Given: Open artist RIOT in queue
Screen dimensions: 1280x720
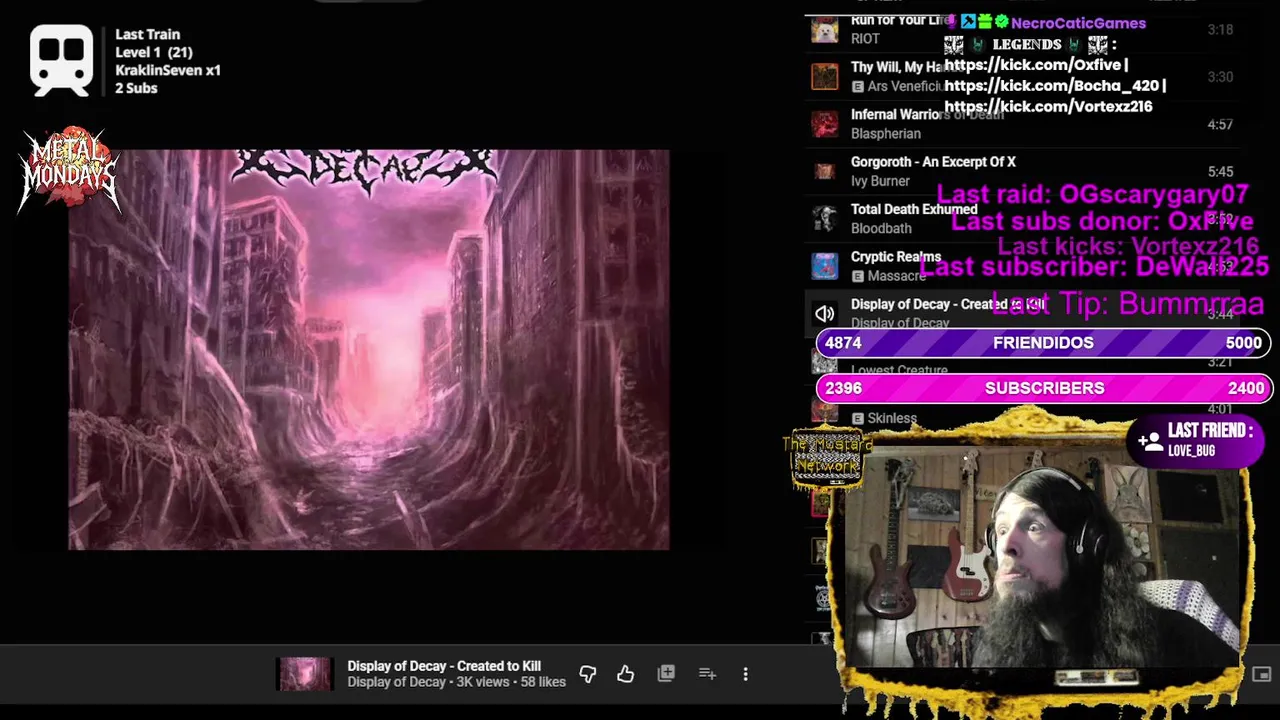Looking at the screenshot, I should point(865,39).
